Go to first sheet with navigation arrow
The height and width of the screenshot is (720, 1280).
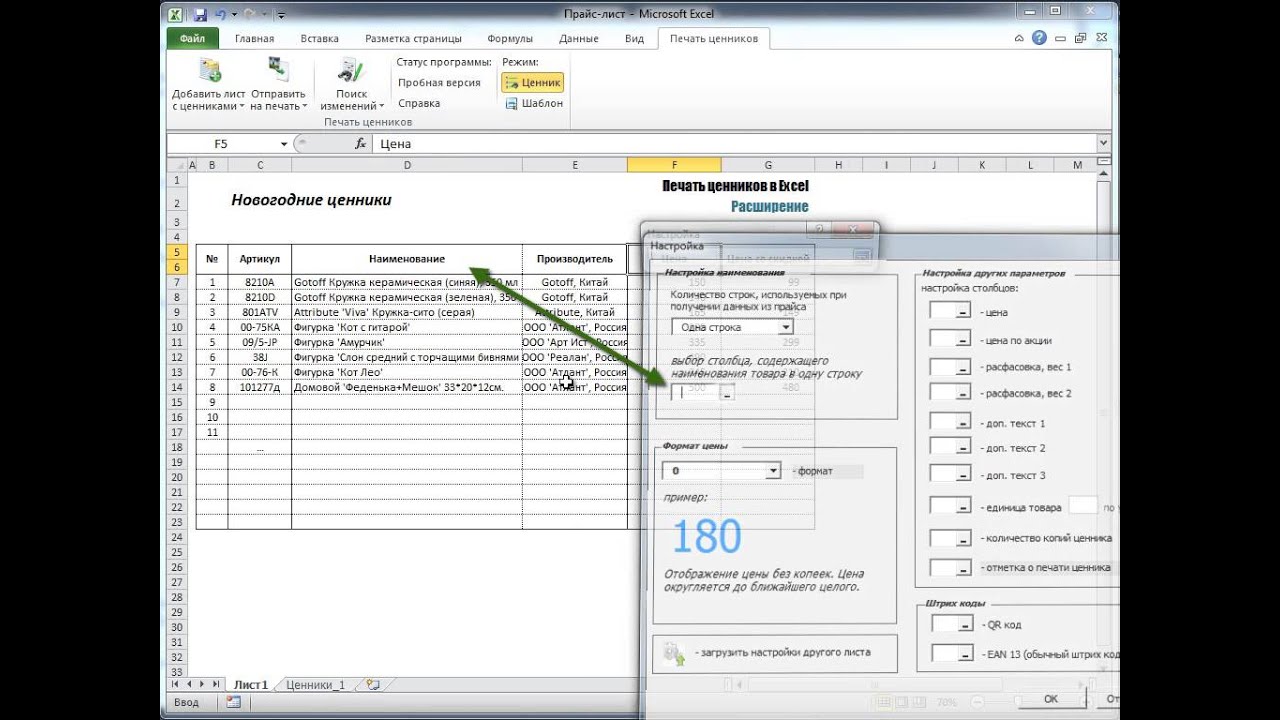coord(176,684)
